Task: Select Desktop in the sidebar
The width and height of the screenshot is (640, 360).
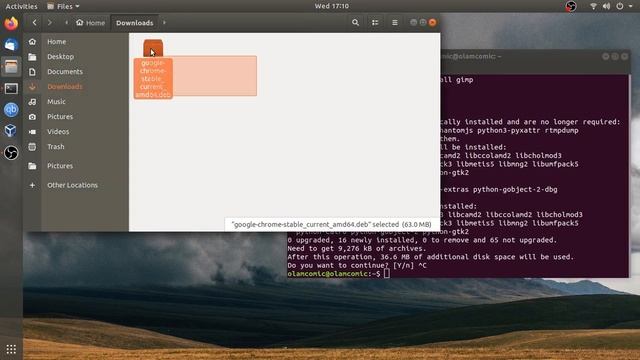Action: (x=60, y=57)
